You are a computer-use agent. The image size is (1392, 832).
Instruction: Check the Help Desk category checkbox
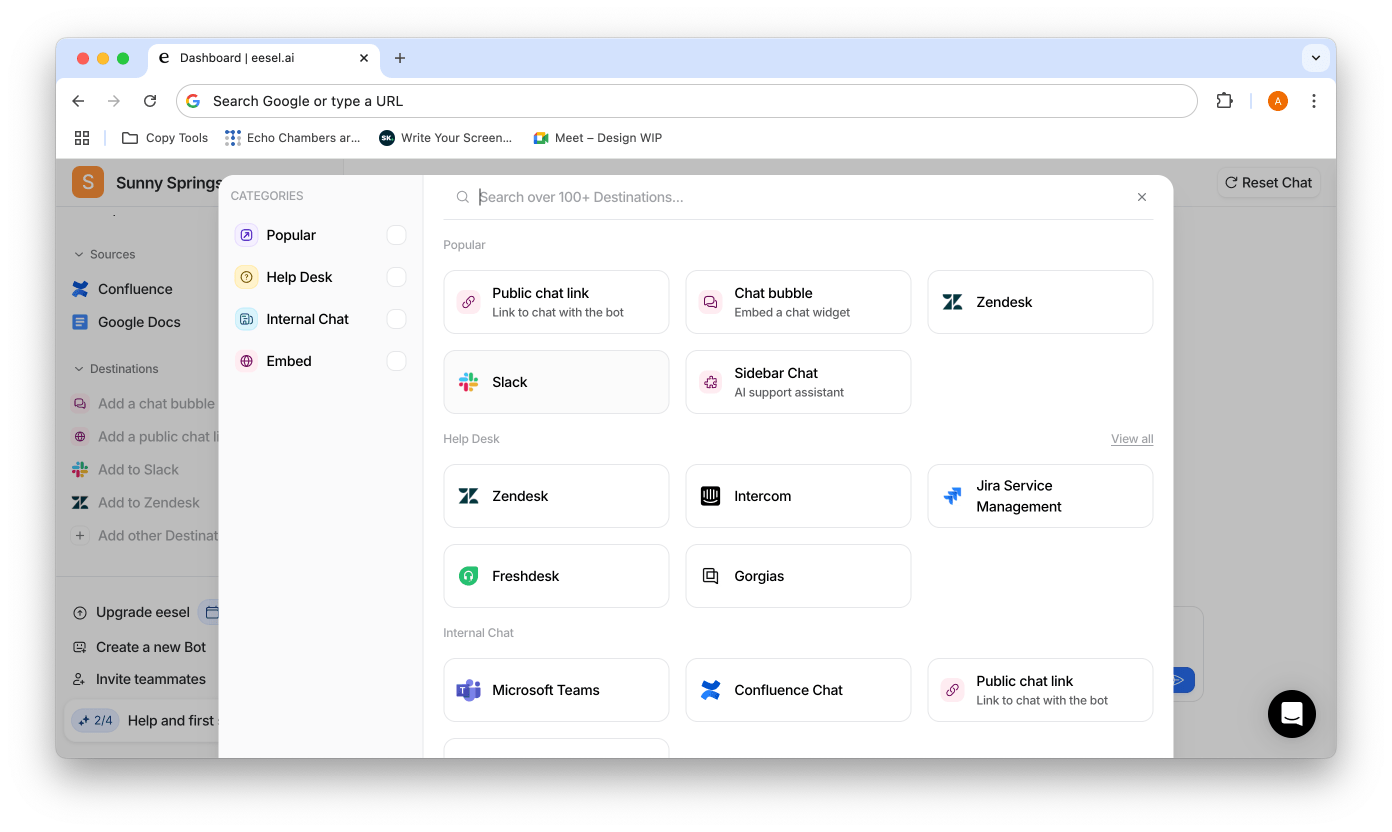pyautogui.click(x=397, y=277)
